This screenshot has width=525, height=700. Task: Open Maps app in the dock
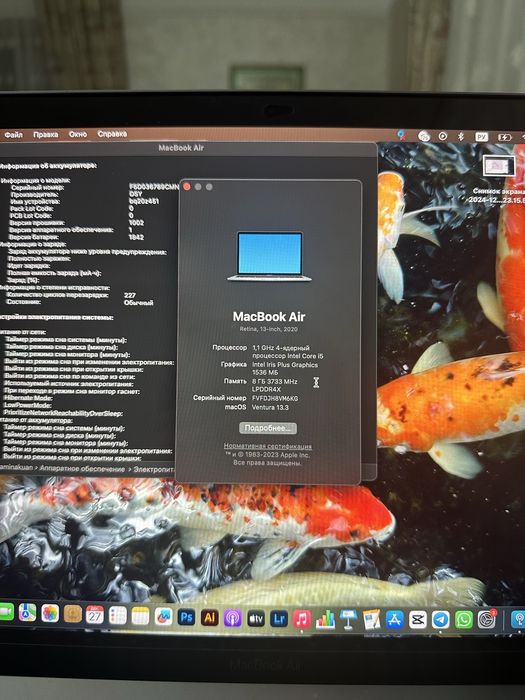27,612
